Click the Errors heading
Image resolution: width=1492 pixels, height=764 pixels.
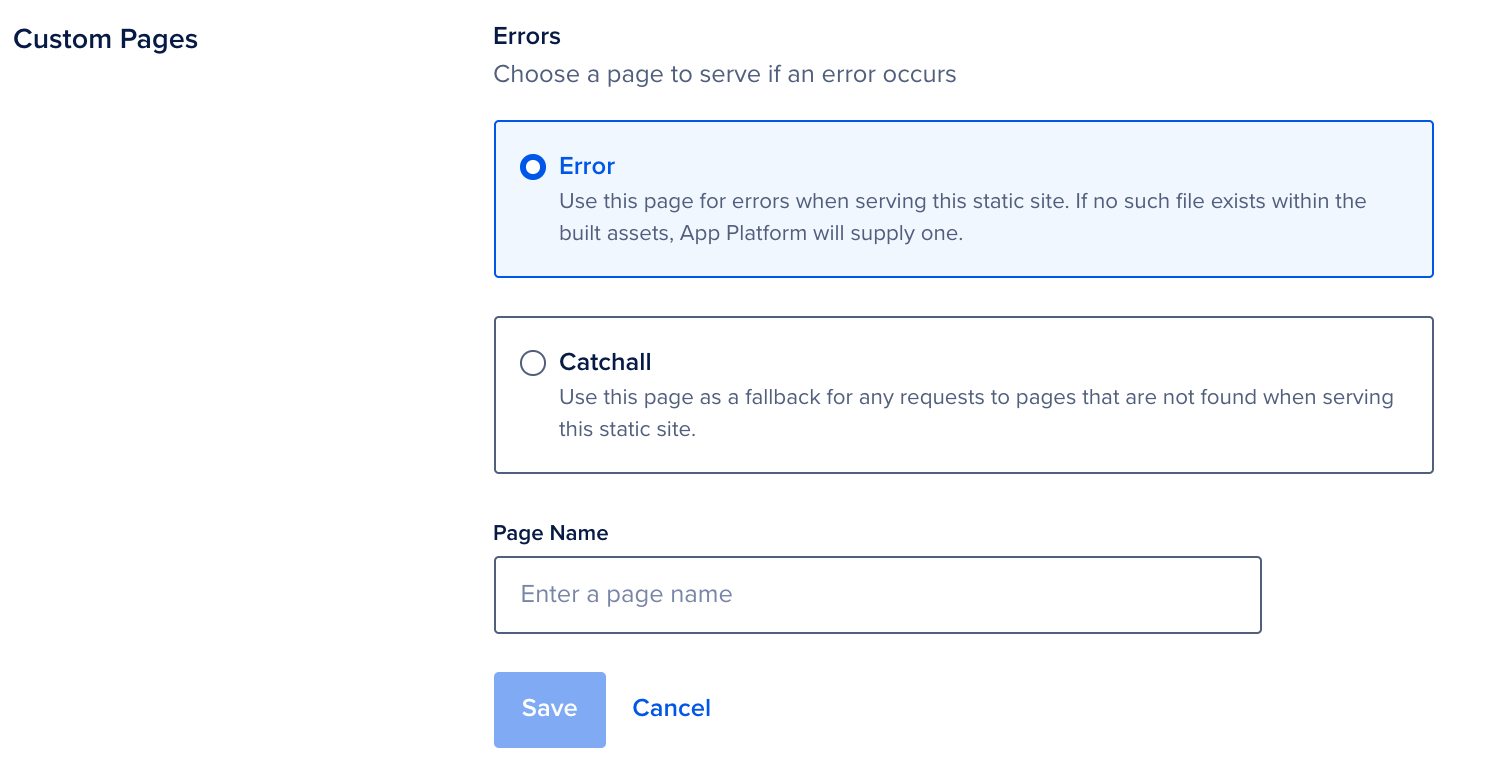pyautogui.click(x=527, y=36)
